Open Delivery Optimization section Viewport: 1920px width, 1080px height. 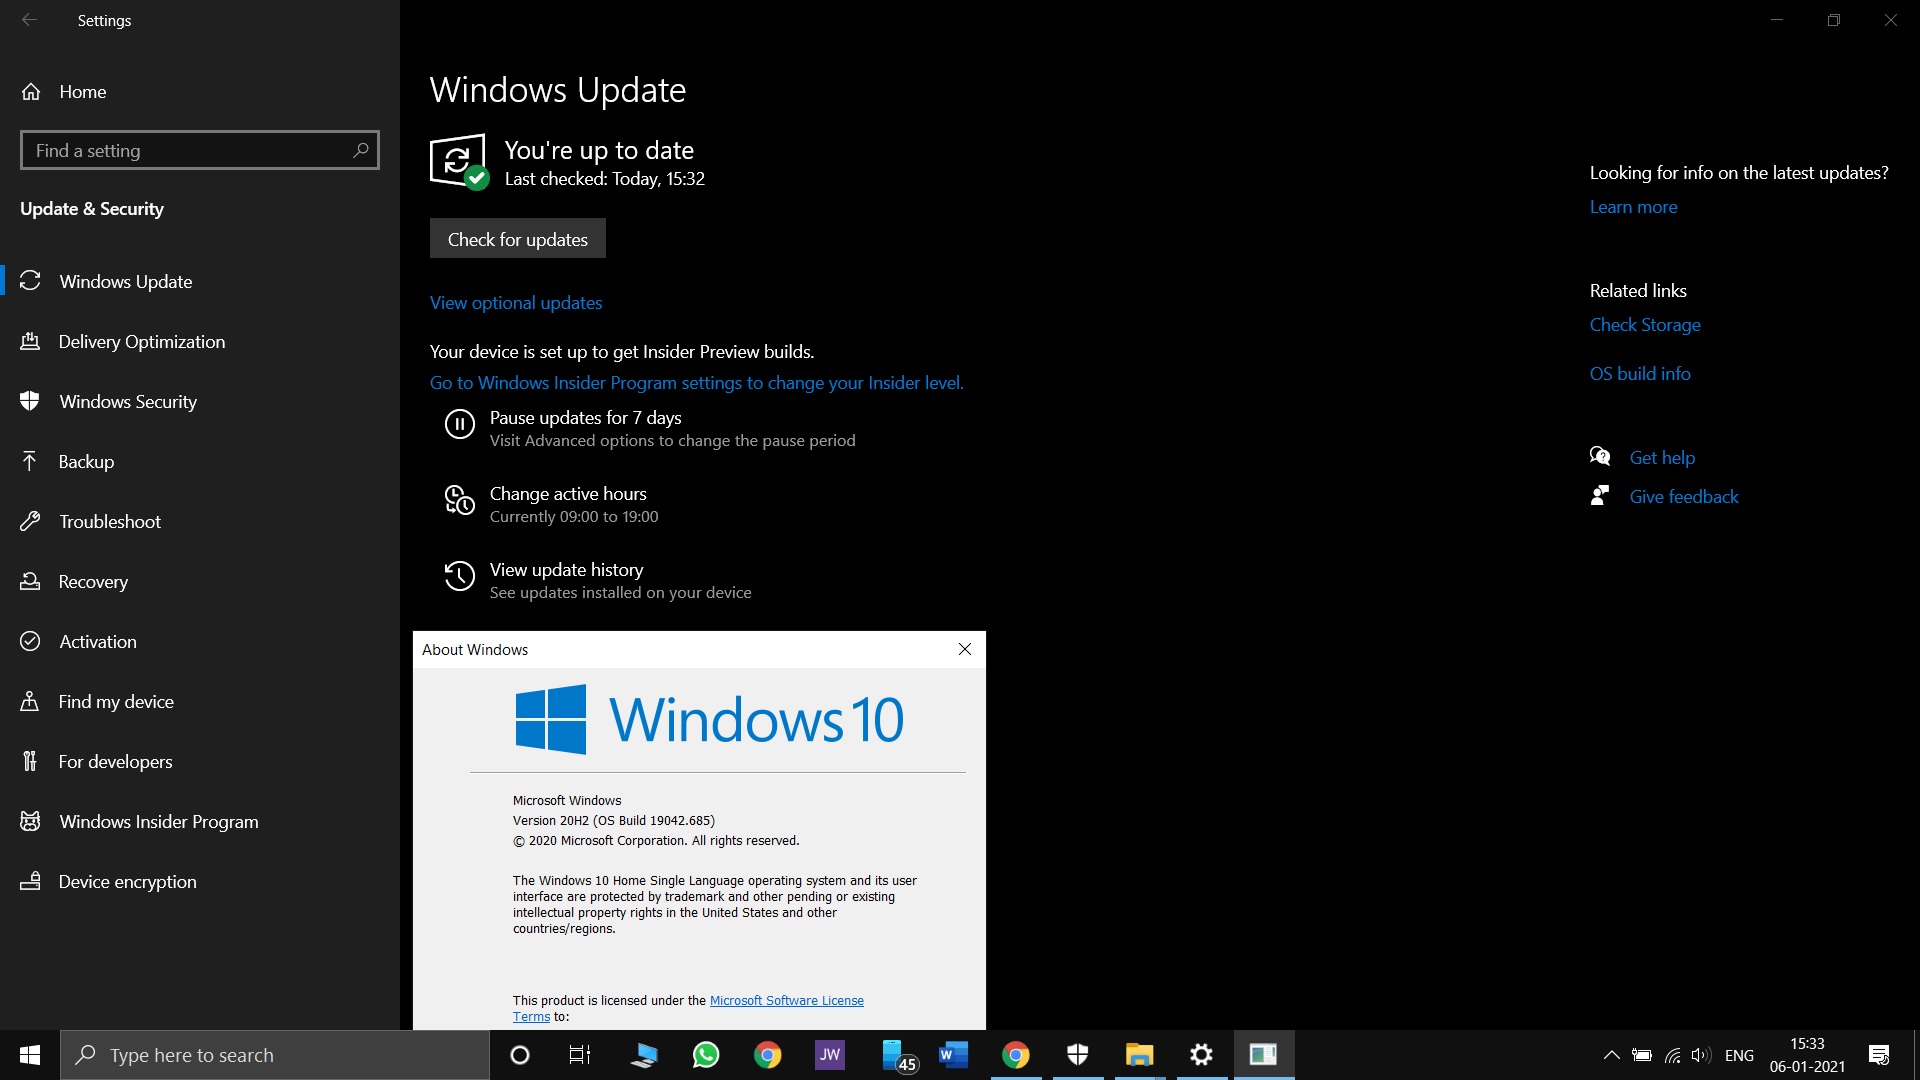coord(141,341)
